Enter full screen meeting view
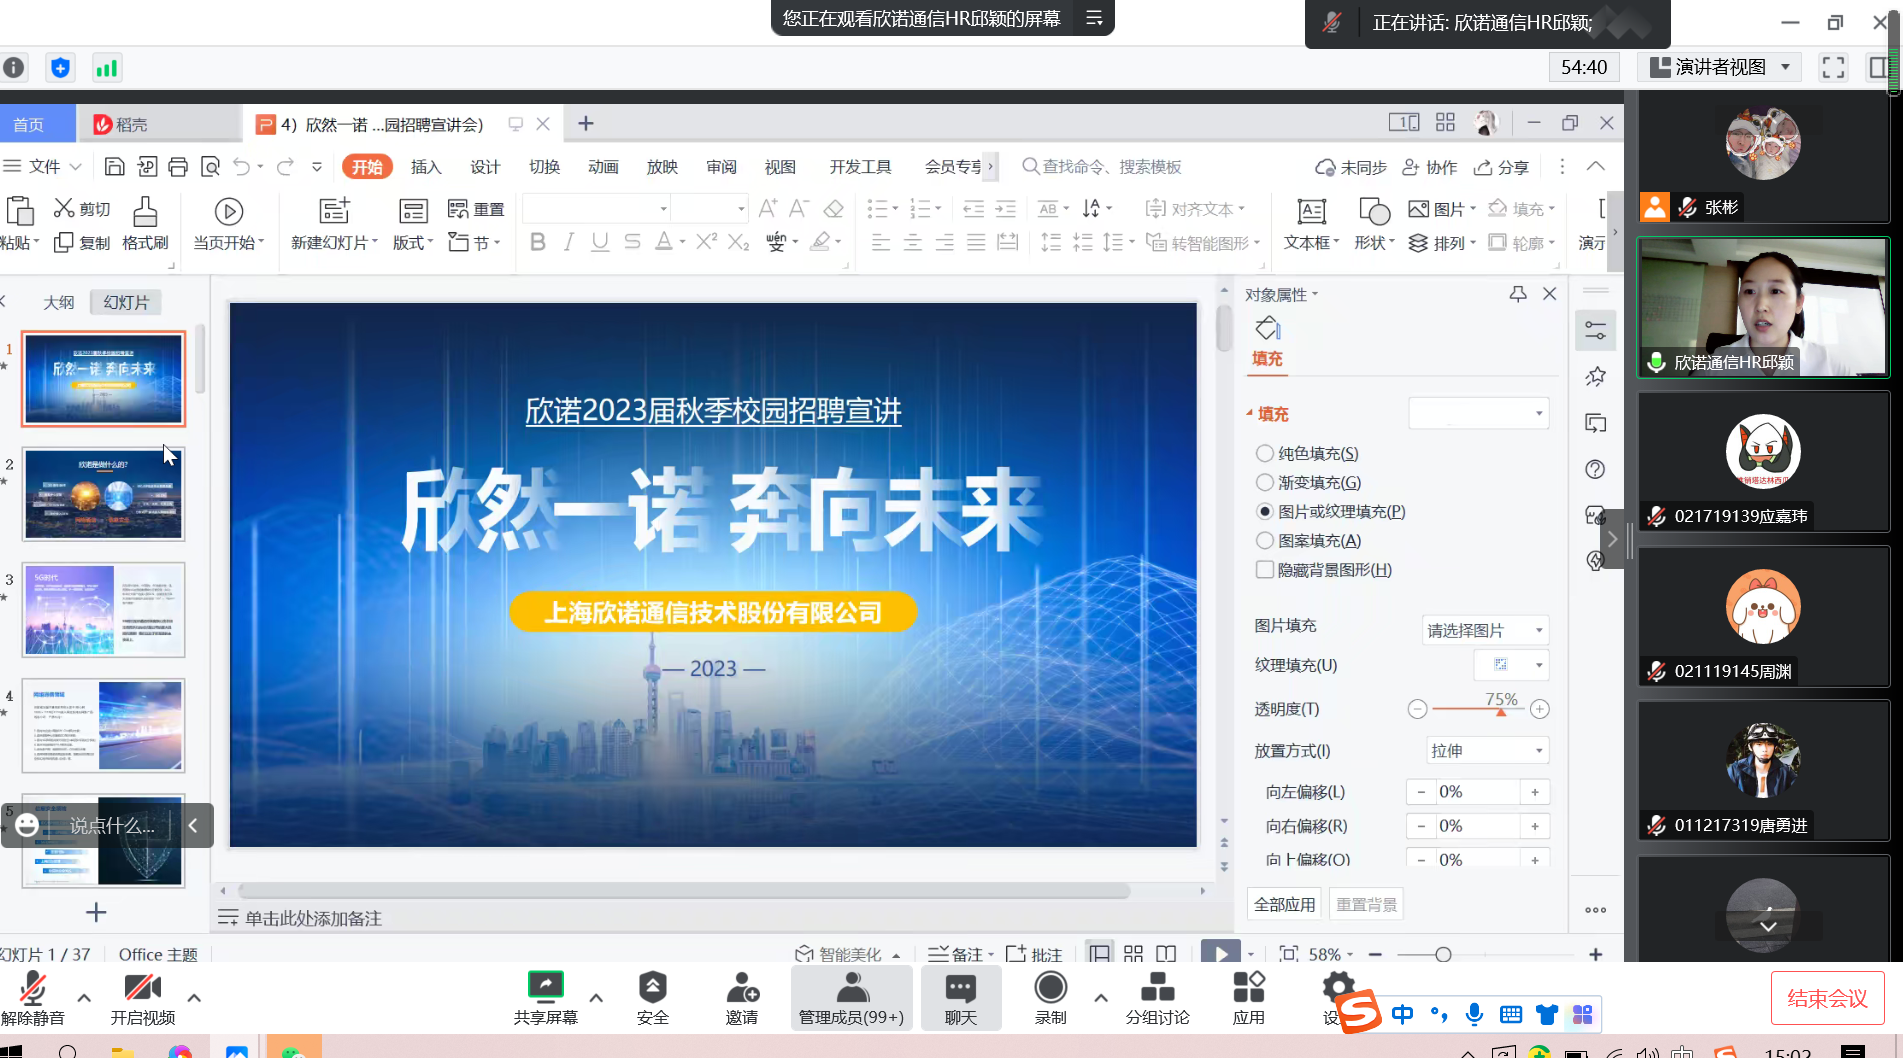Screen dimensions: 1903x1058 [x=1833, y=67]
